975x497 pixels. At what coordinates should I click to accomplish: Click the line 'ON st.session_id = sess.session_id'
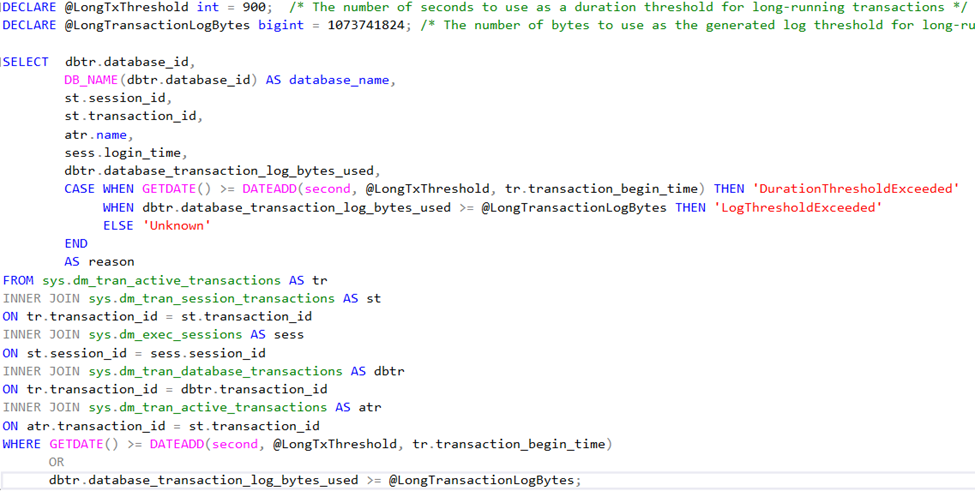click(x=134, y=353)
